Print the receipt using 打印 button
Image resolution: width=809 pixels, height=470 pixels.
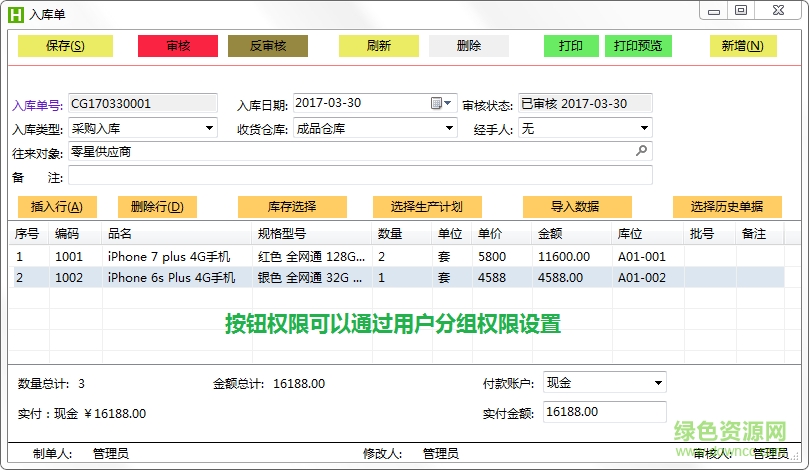point(571,46)
